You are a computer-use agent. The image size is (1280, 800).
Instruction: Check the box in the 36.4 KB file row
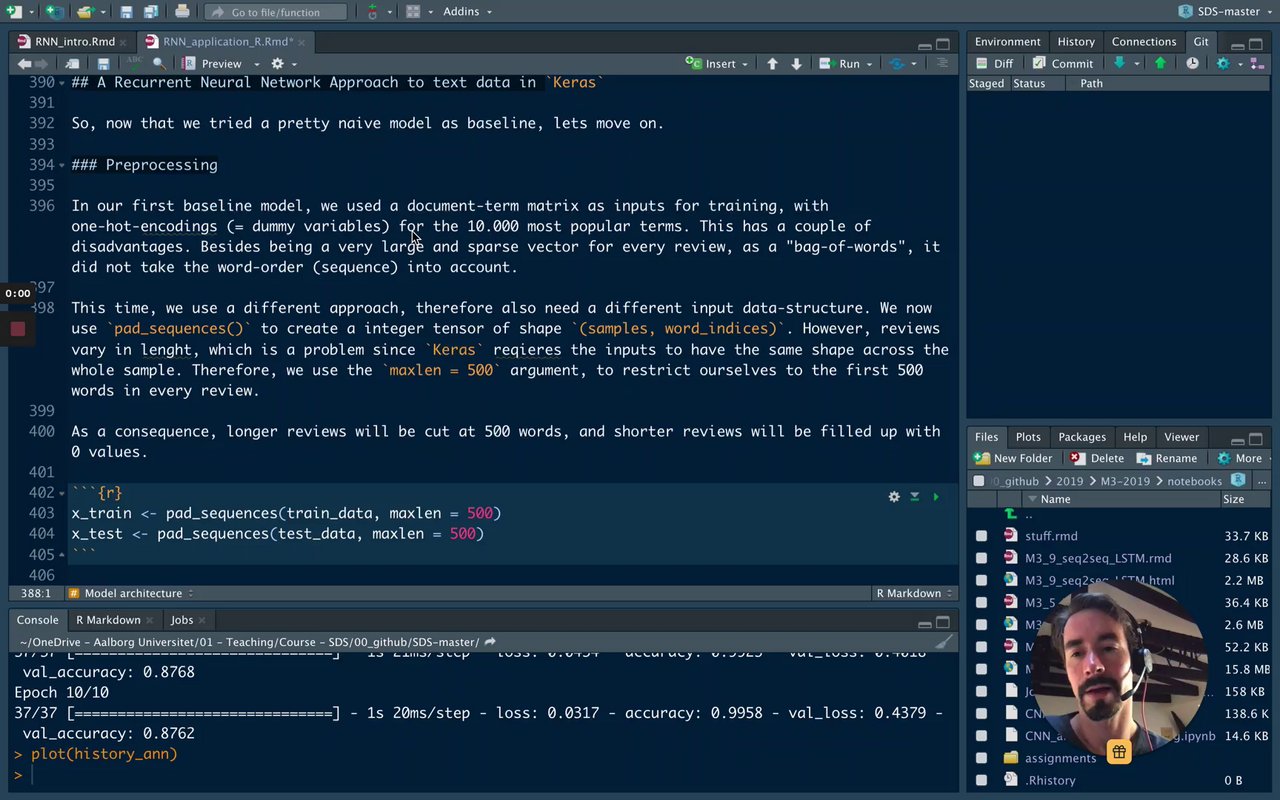(x=981, y=602)
